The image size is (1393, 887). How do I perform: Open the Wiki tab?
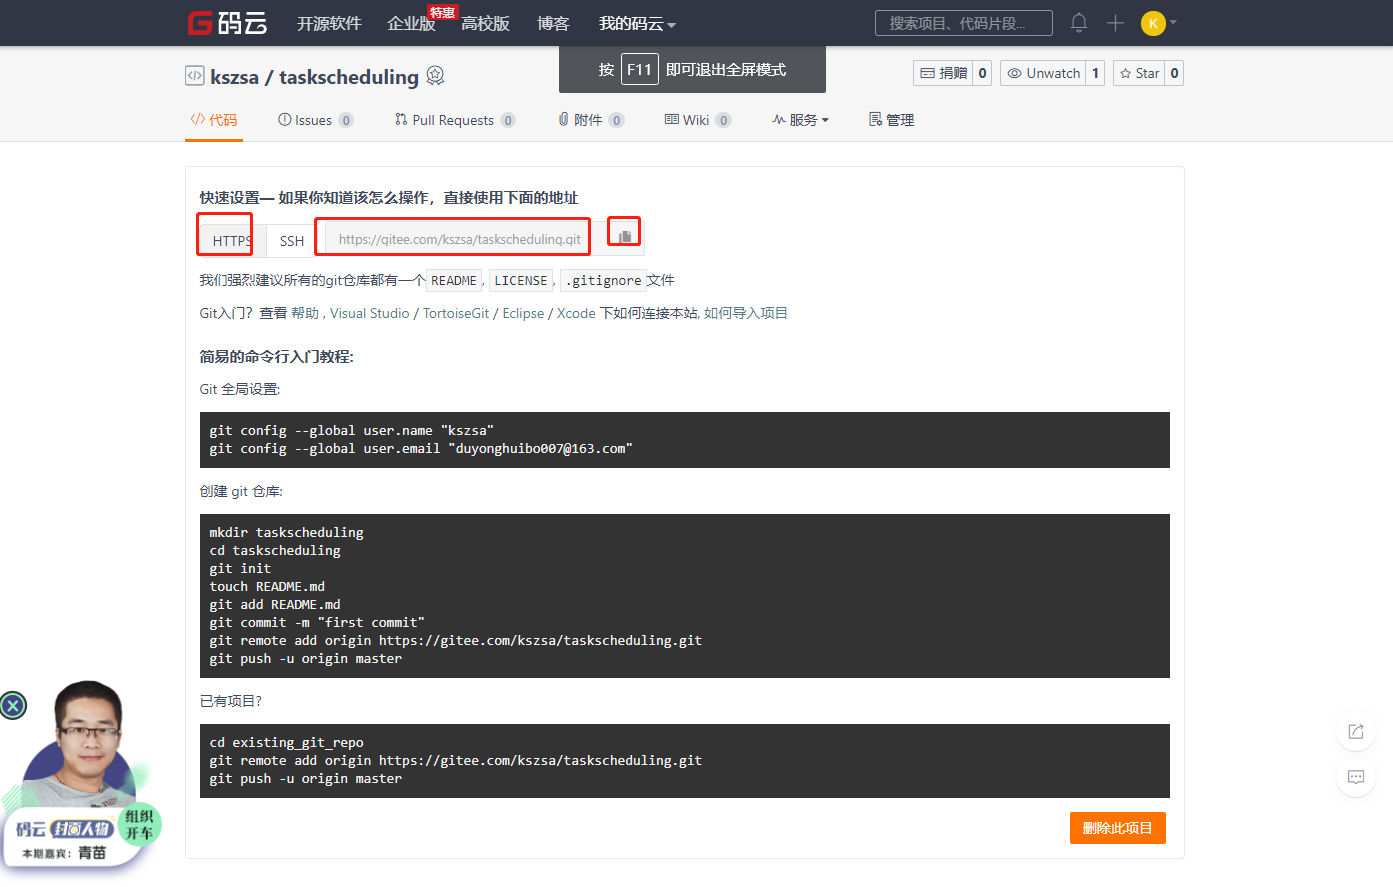click(x=698, y=120)
